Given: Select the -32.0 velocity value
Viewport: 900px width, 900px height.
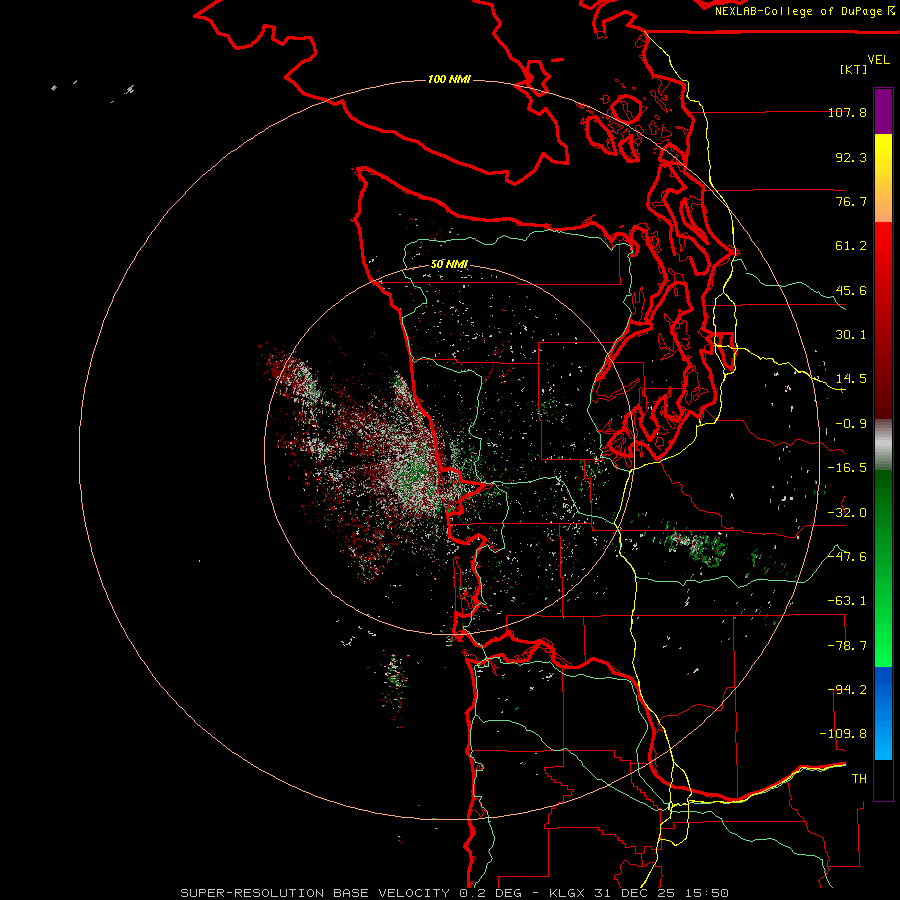Looking at the screenshot, I should tap(847, 513).
